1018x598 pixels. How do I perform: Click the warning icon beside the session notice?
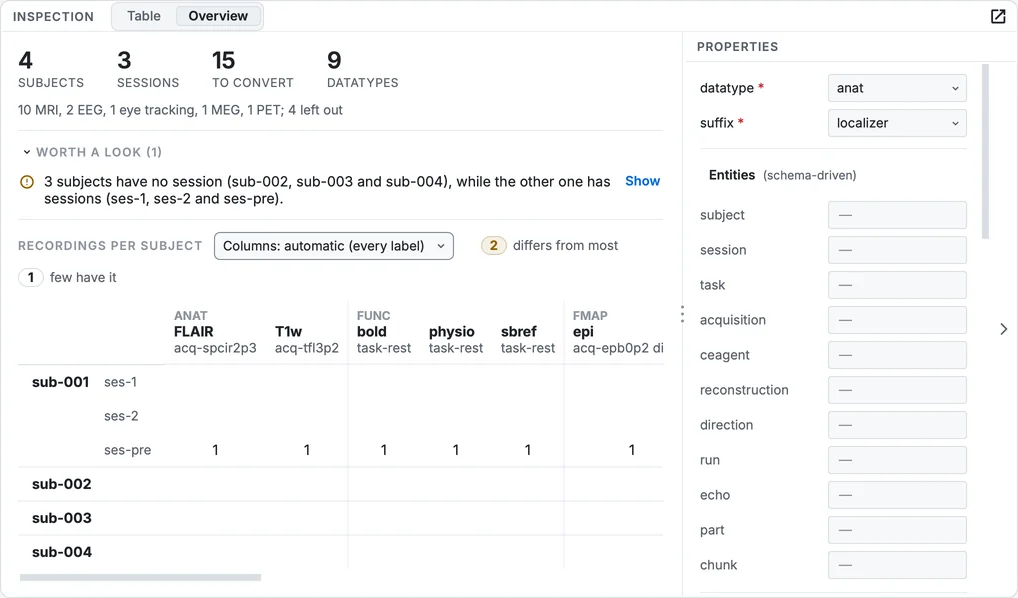(27, 182)
